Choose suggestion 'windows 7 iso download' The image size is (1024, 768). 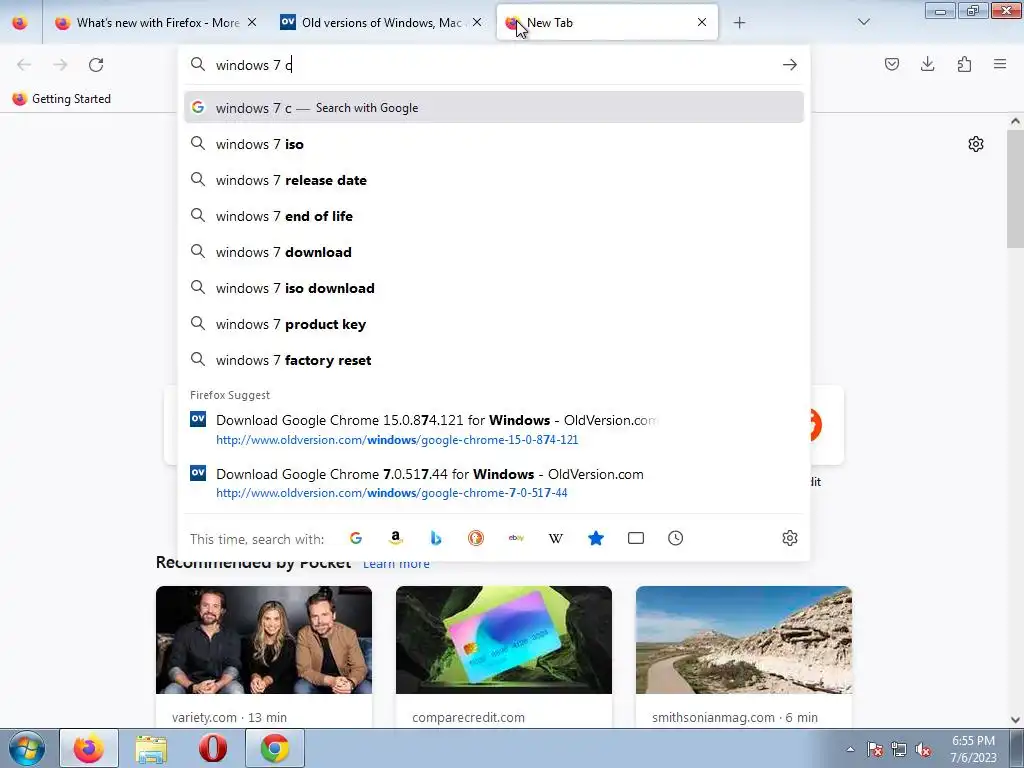coord(494,288)
